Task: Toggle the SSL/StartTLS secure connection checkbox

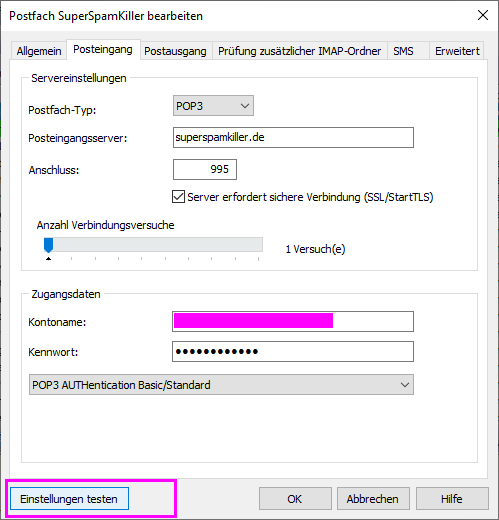Action: pyautogui.click(x=178, y=197)
